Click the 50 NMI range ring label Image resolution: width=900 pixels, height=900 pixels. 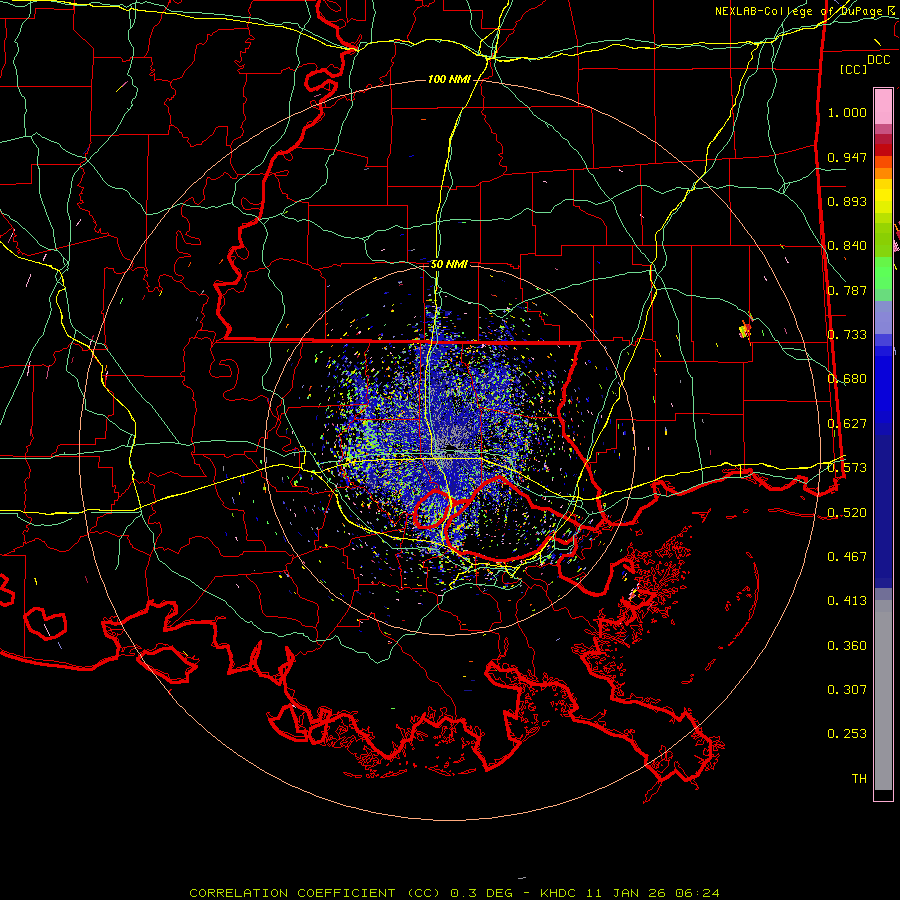coord(449,265)
